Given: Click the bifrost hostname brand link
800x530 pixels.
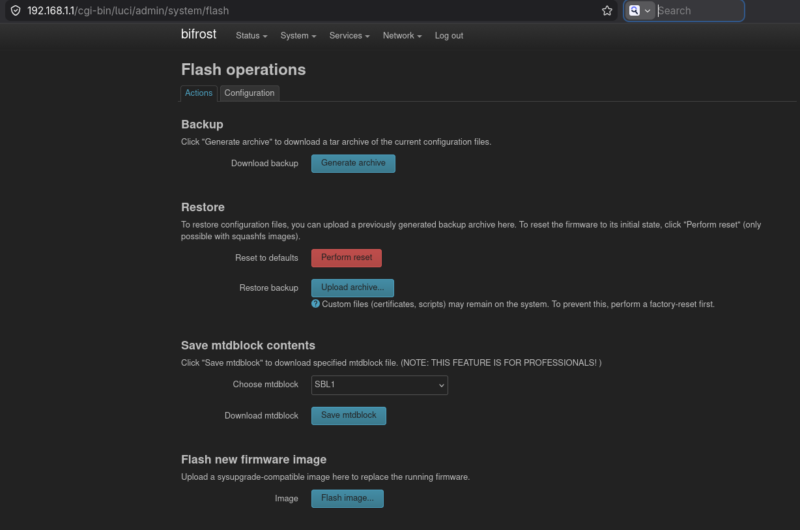Looking at the screenshot, I should coord(198,34).
